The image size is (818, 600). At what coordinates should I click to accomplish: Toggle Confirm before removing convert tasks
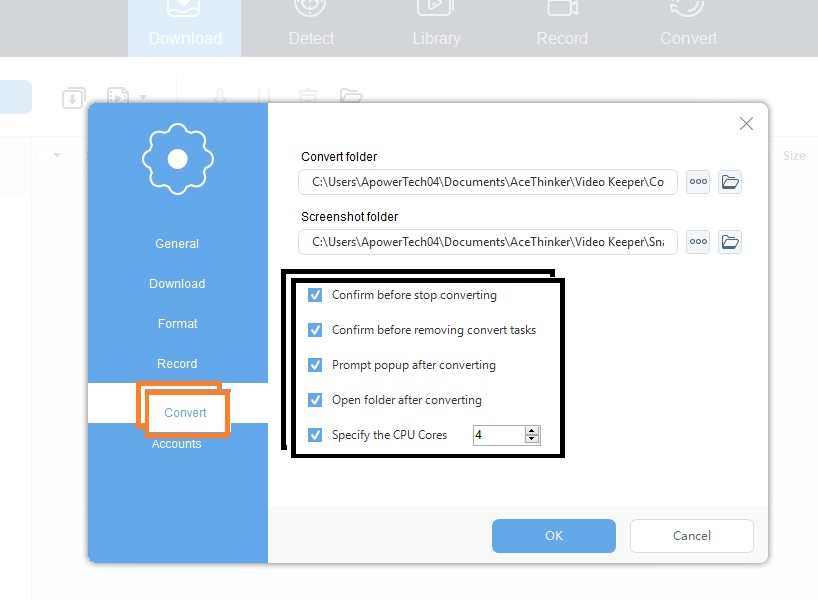315,330
